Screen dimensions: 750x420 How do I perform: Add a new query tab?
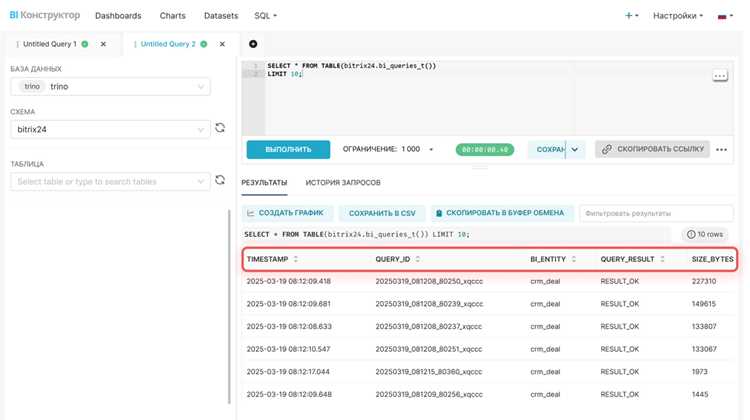click(253, 44)
